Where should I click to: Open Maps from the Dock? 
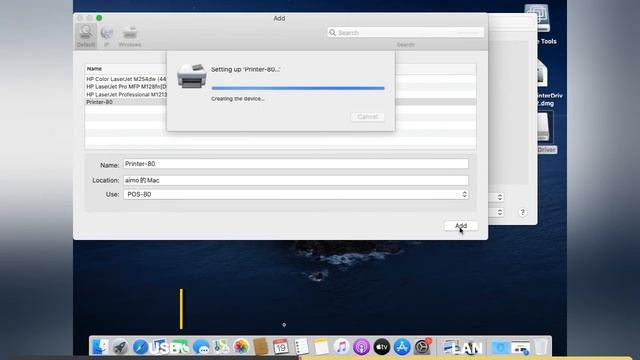coord(221,347)
